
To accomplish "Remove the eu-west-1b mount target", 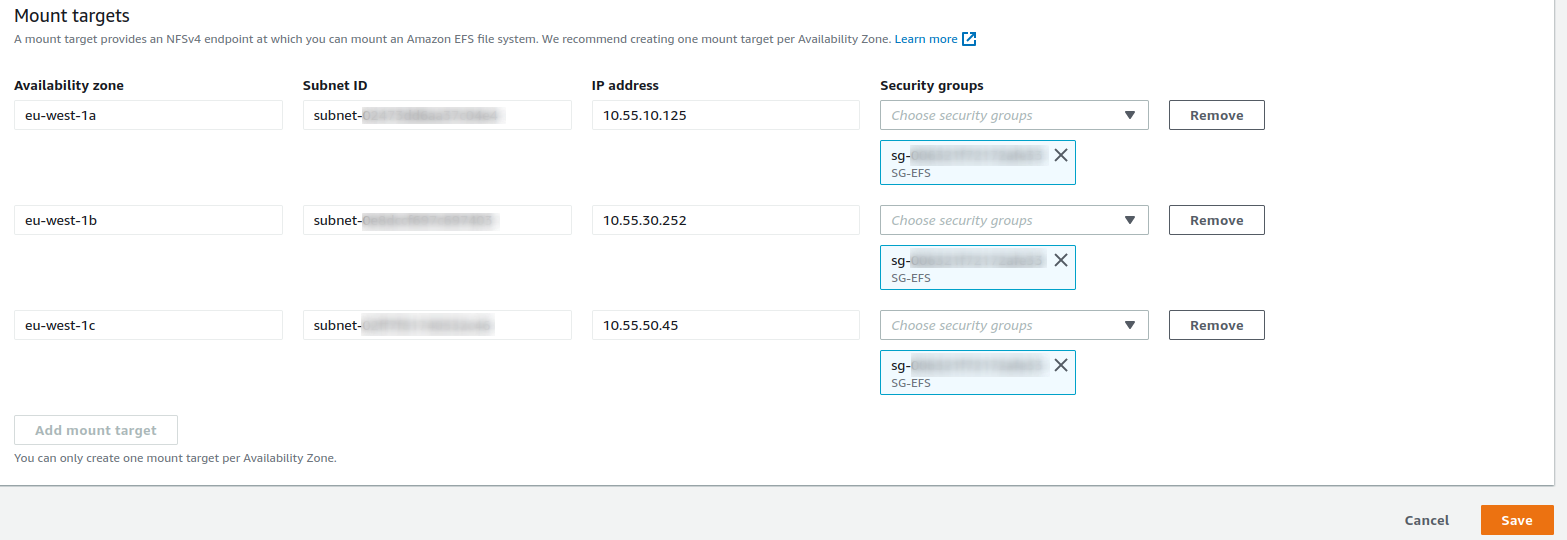I will pos(1216,220).
